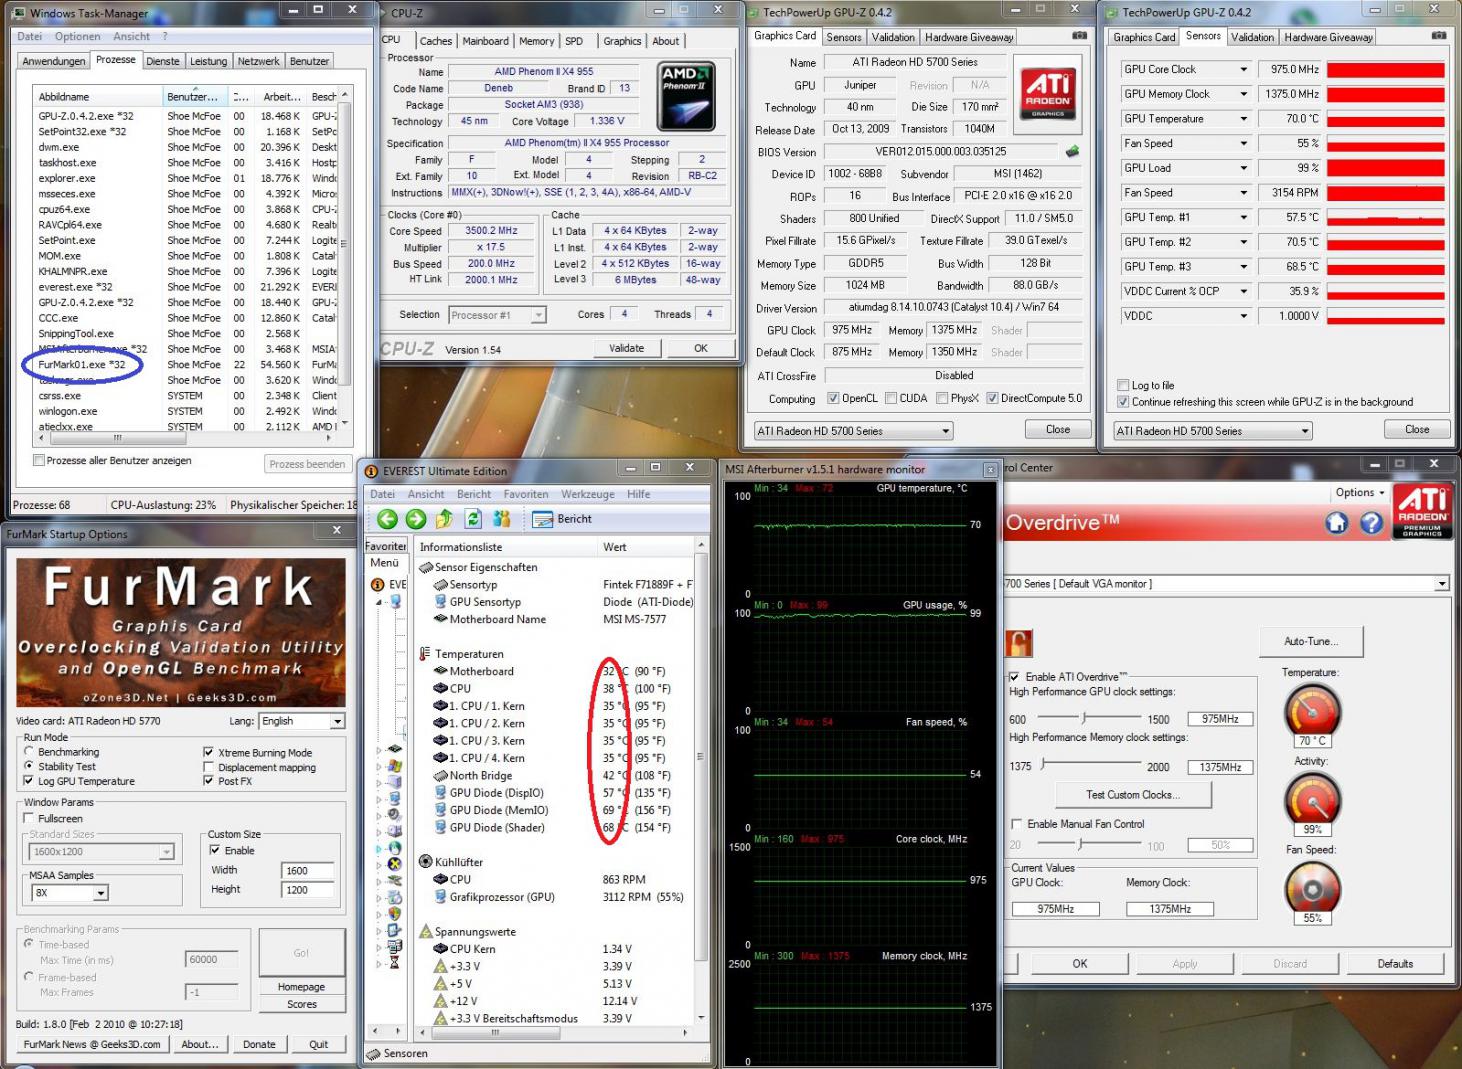1462x1069 pixels.
Task: Click the Sensoren status bar icon in EVEREST
Action: tap(373, 1054)
